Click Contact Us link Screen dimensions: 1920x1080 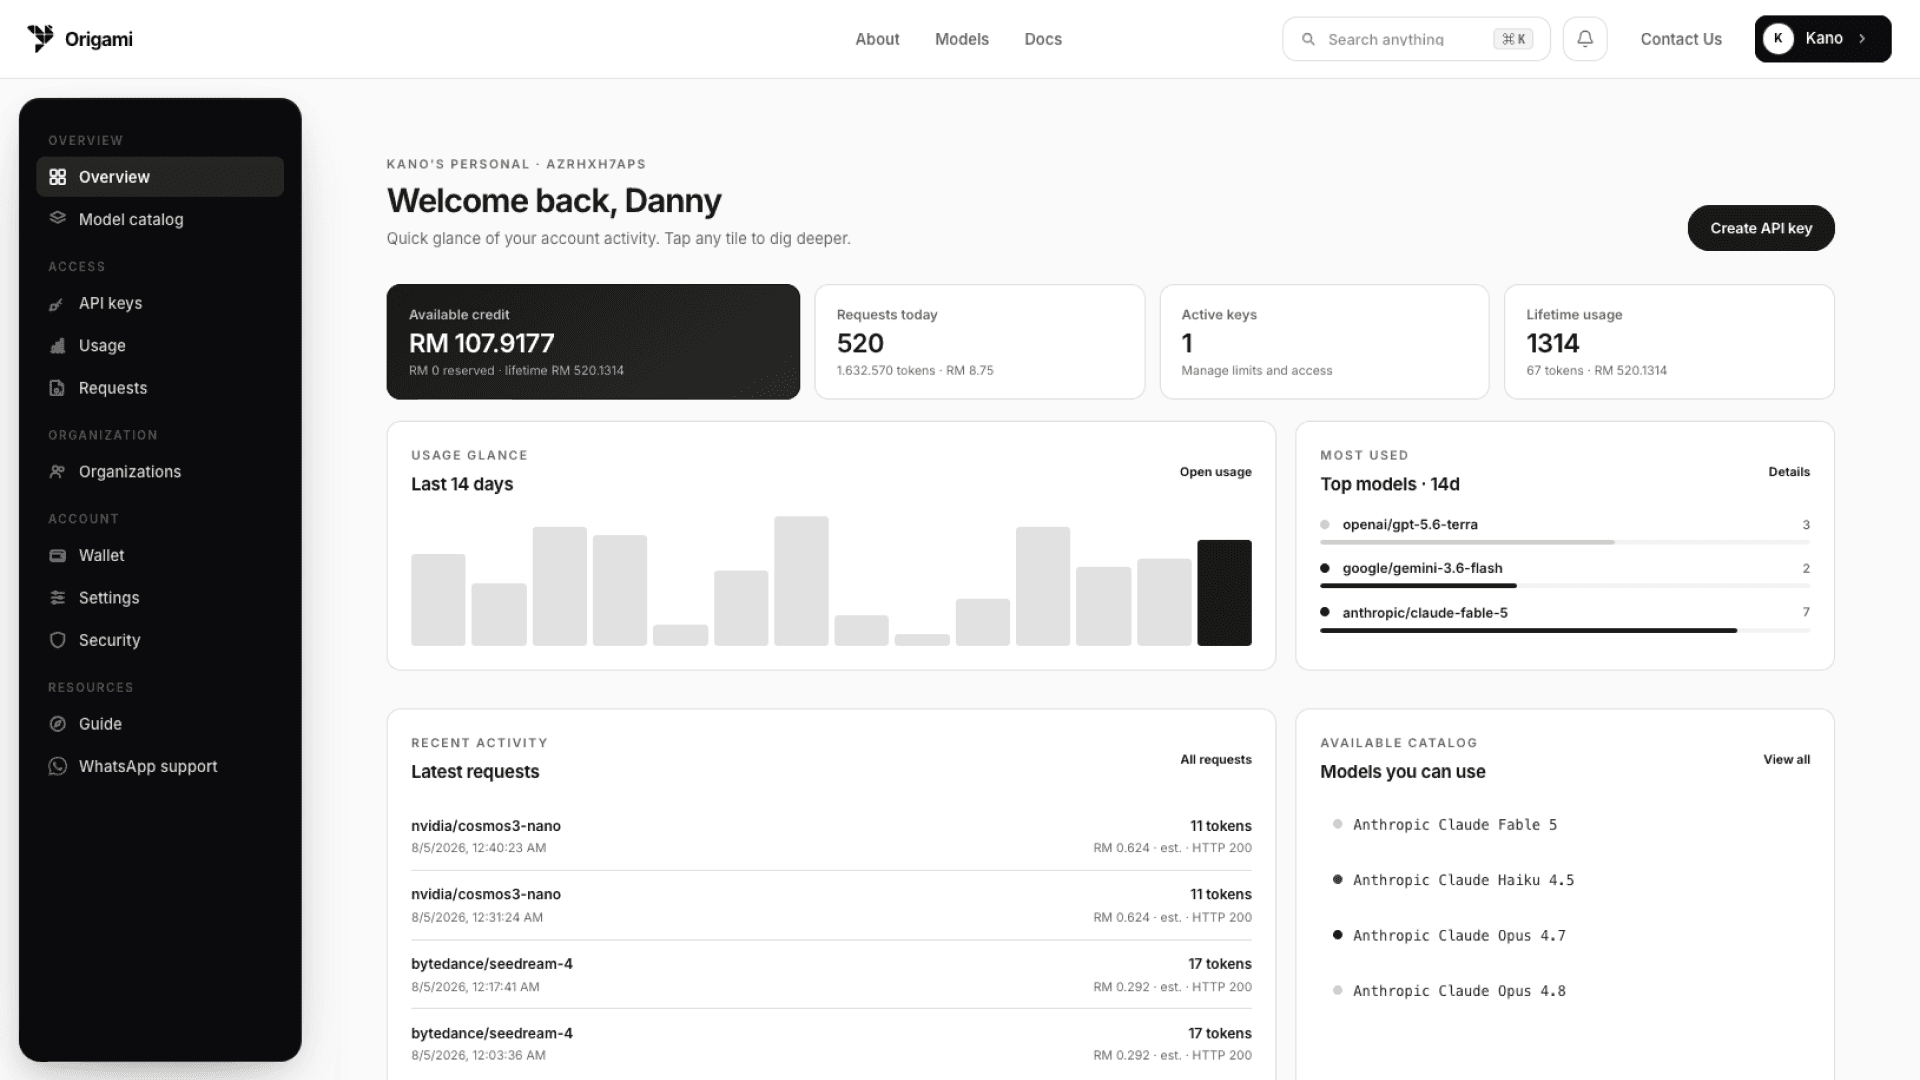(1681, 39)
